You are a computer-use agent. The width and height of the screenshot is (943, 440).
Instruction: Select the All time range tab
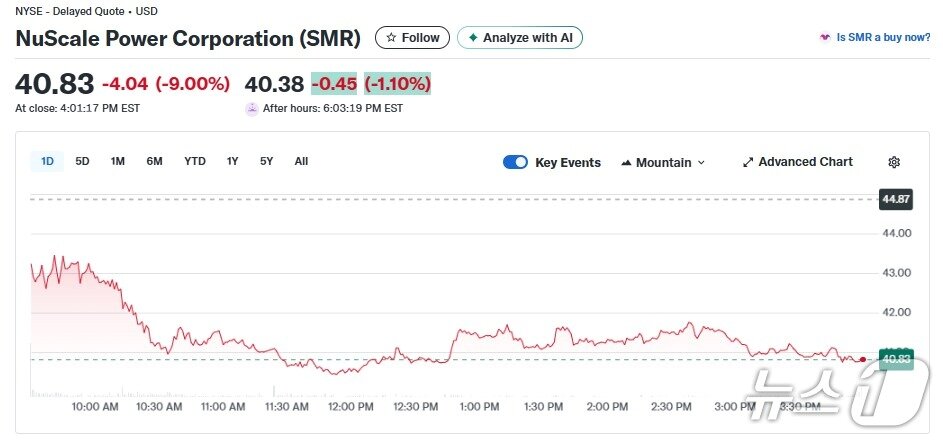(301, 161)
